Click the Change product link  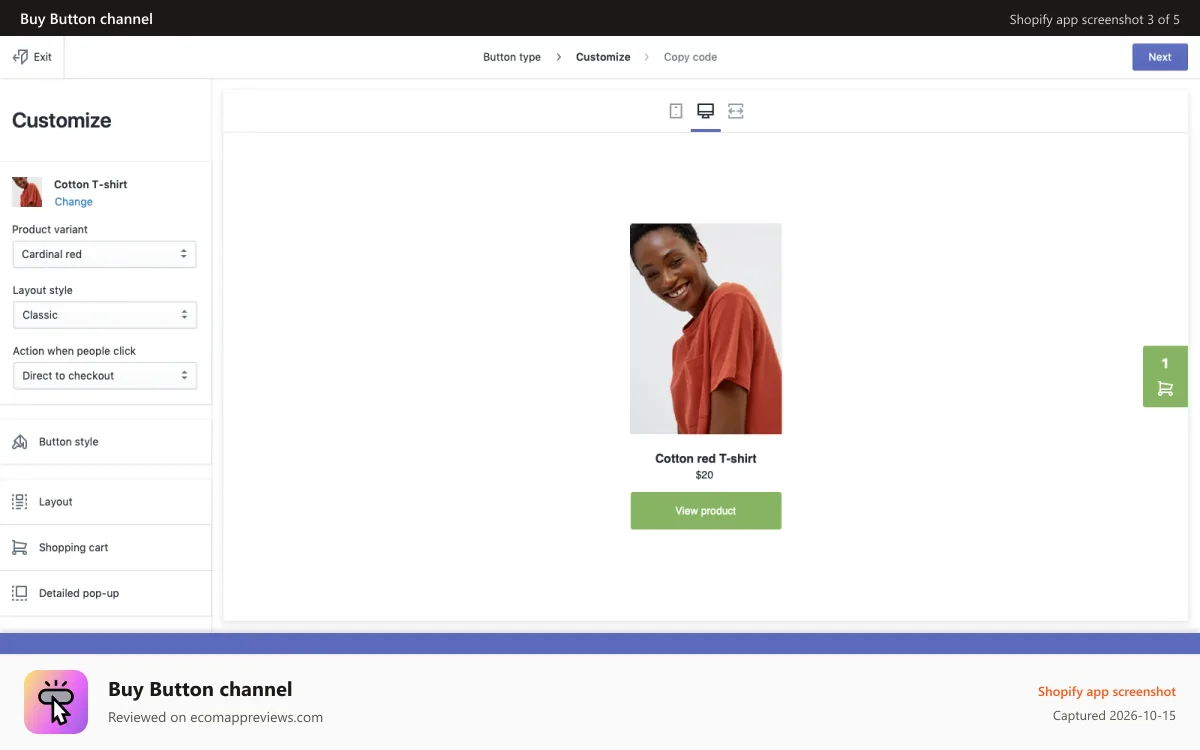(x=74, y=202)
